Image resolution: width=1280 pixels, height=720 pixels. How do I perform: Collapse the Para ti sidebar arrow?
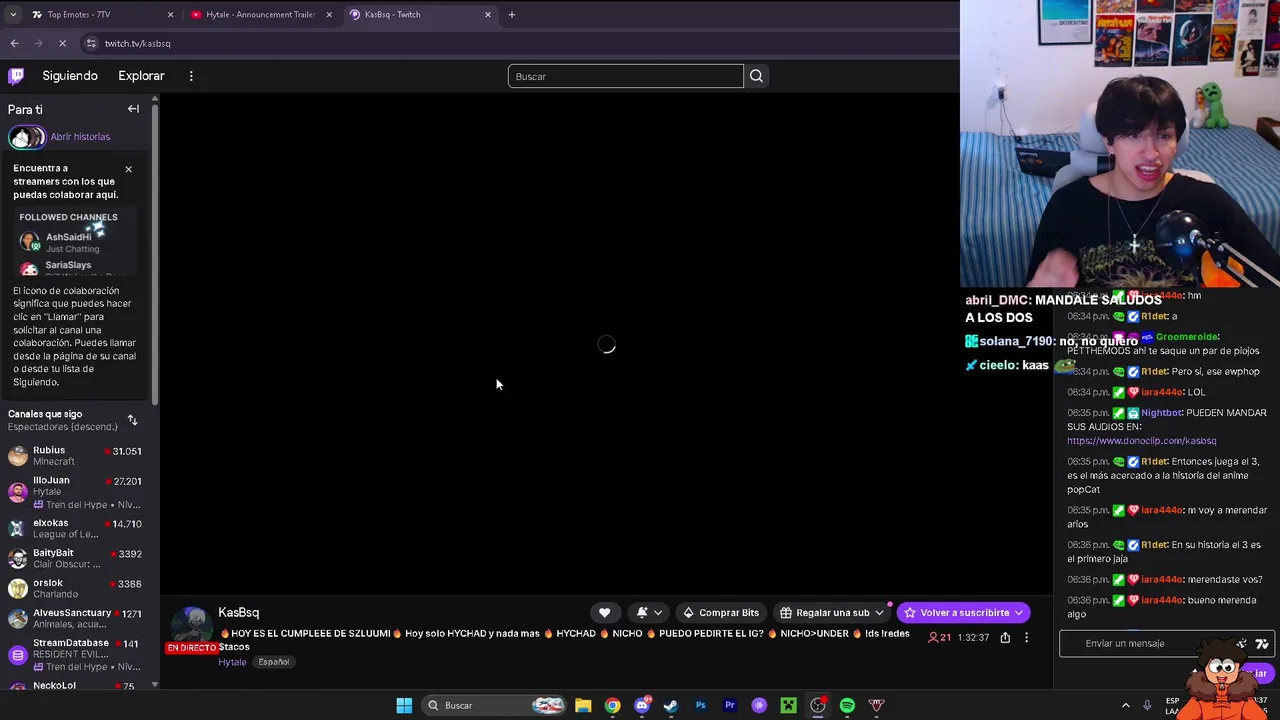pyautogui.click(x=133, y=109)
